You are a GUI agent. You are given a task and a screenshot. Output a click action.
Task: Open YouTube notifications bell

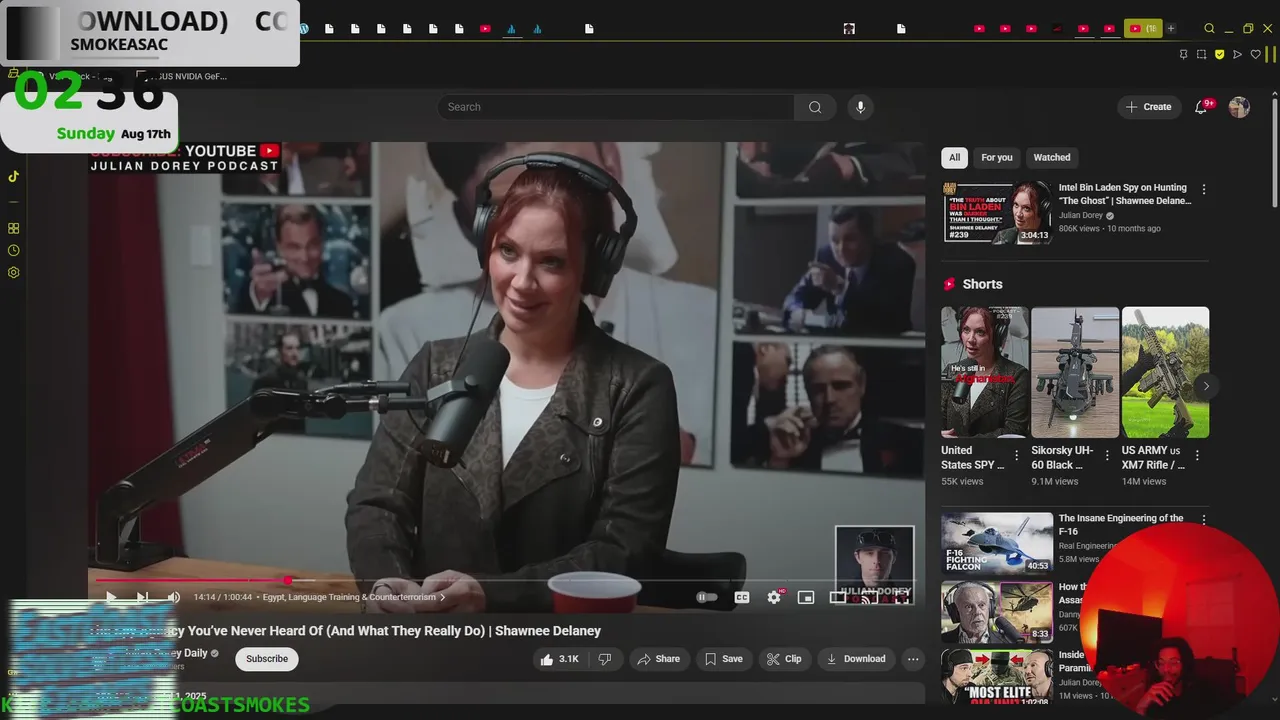[1202, 107]
